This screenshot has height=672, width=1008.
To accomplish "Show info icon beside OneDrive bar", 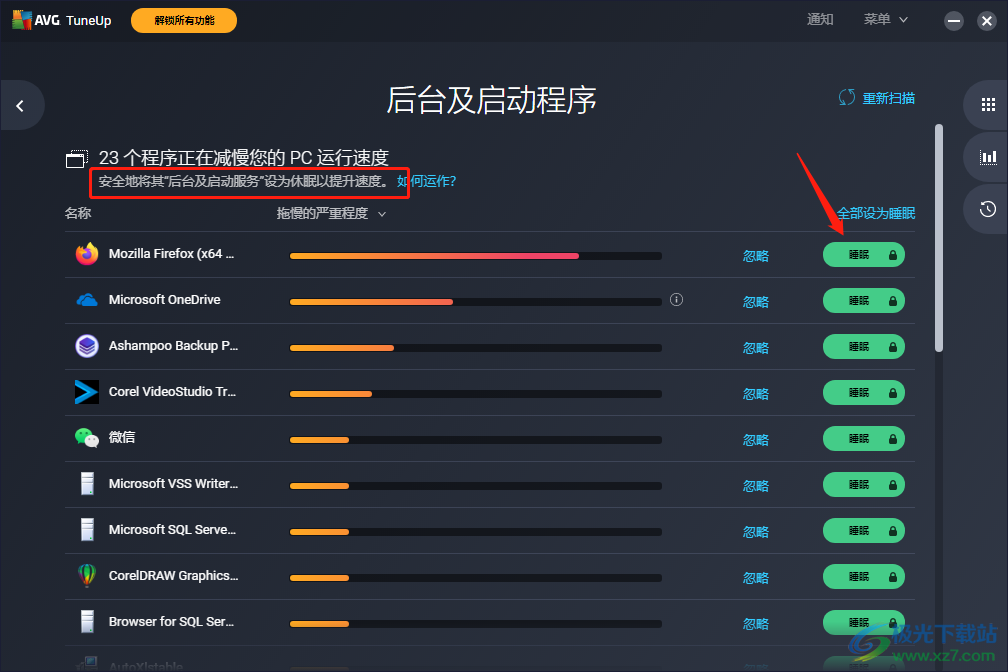I will point(676,300).
